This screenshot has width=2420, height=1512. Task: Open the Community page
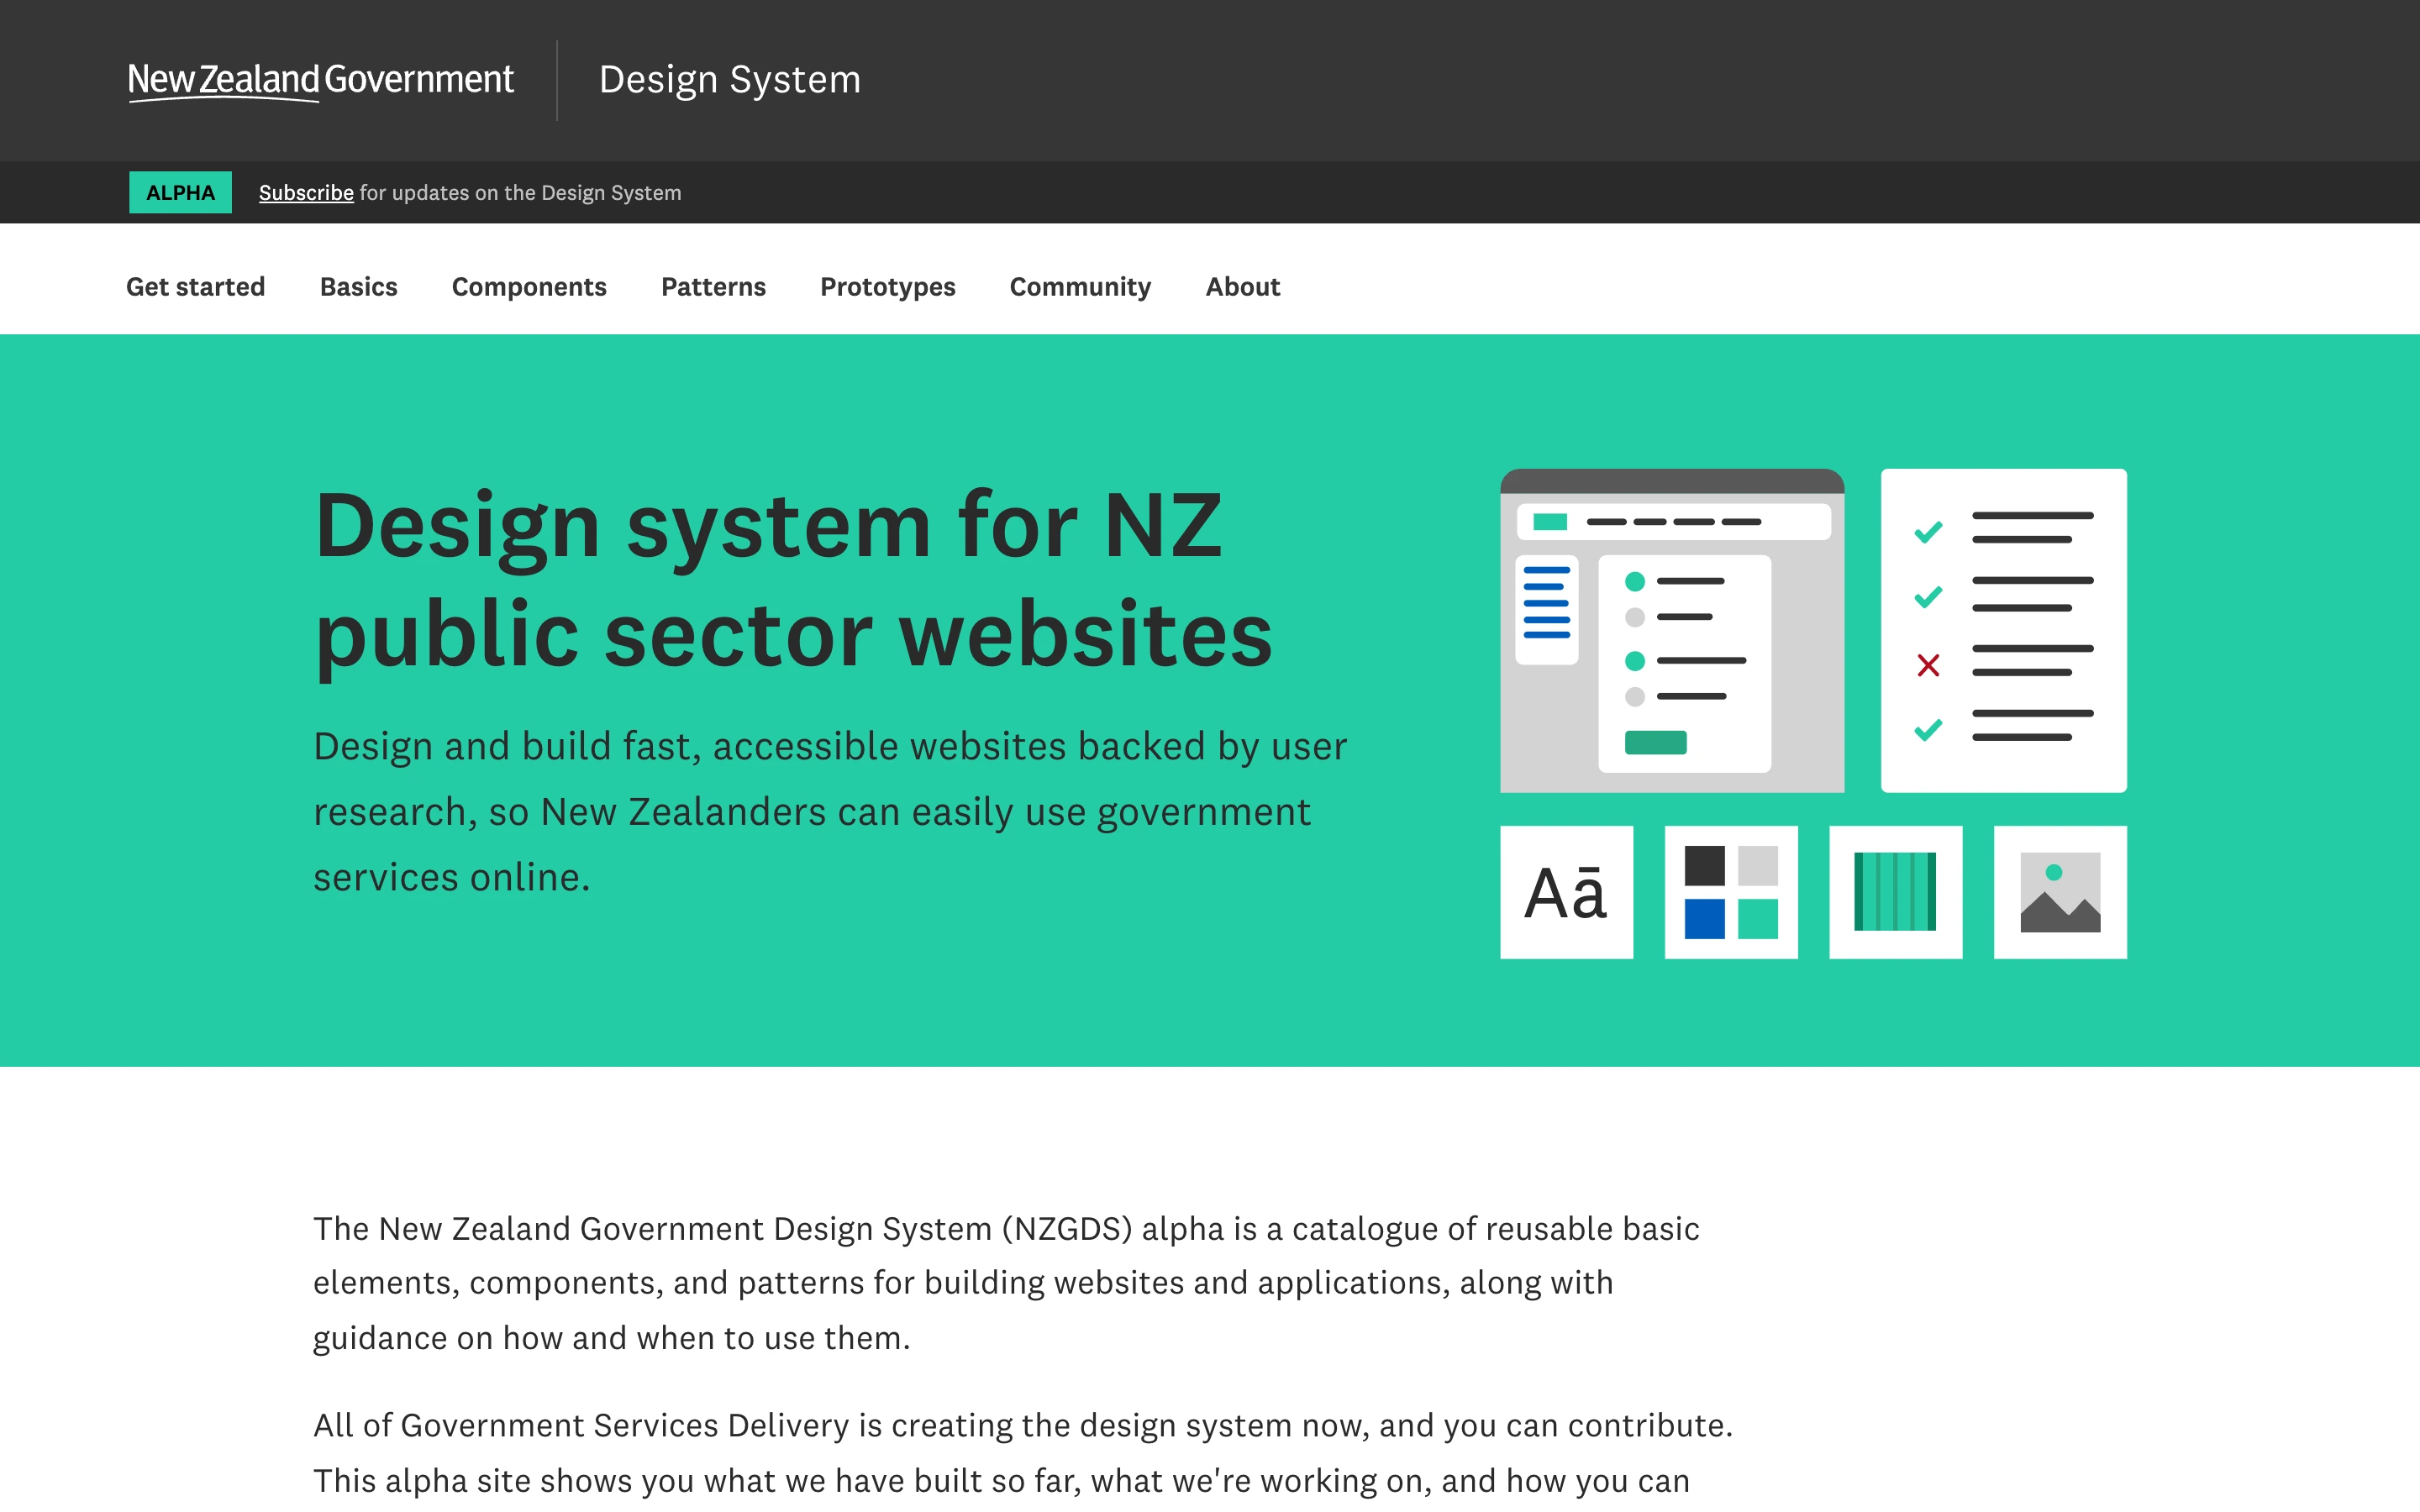1080,287
